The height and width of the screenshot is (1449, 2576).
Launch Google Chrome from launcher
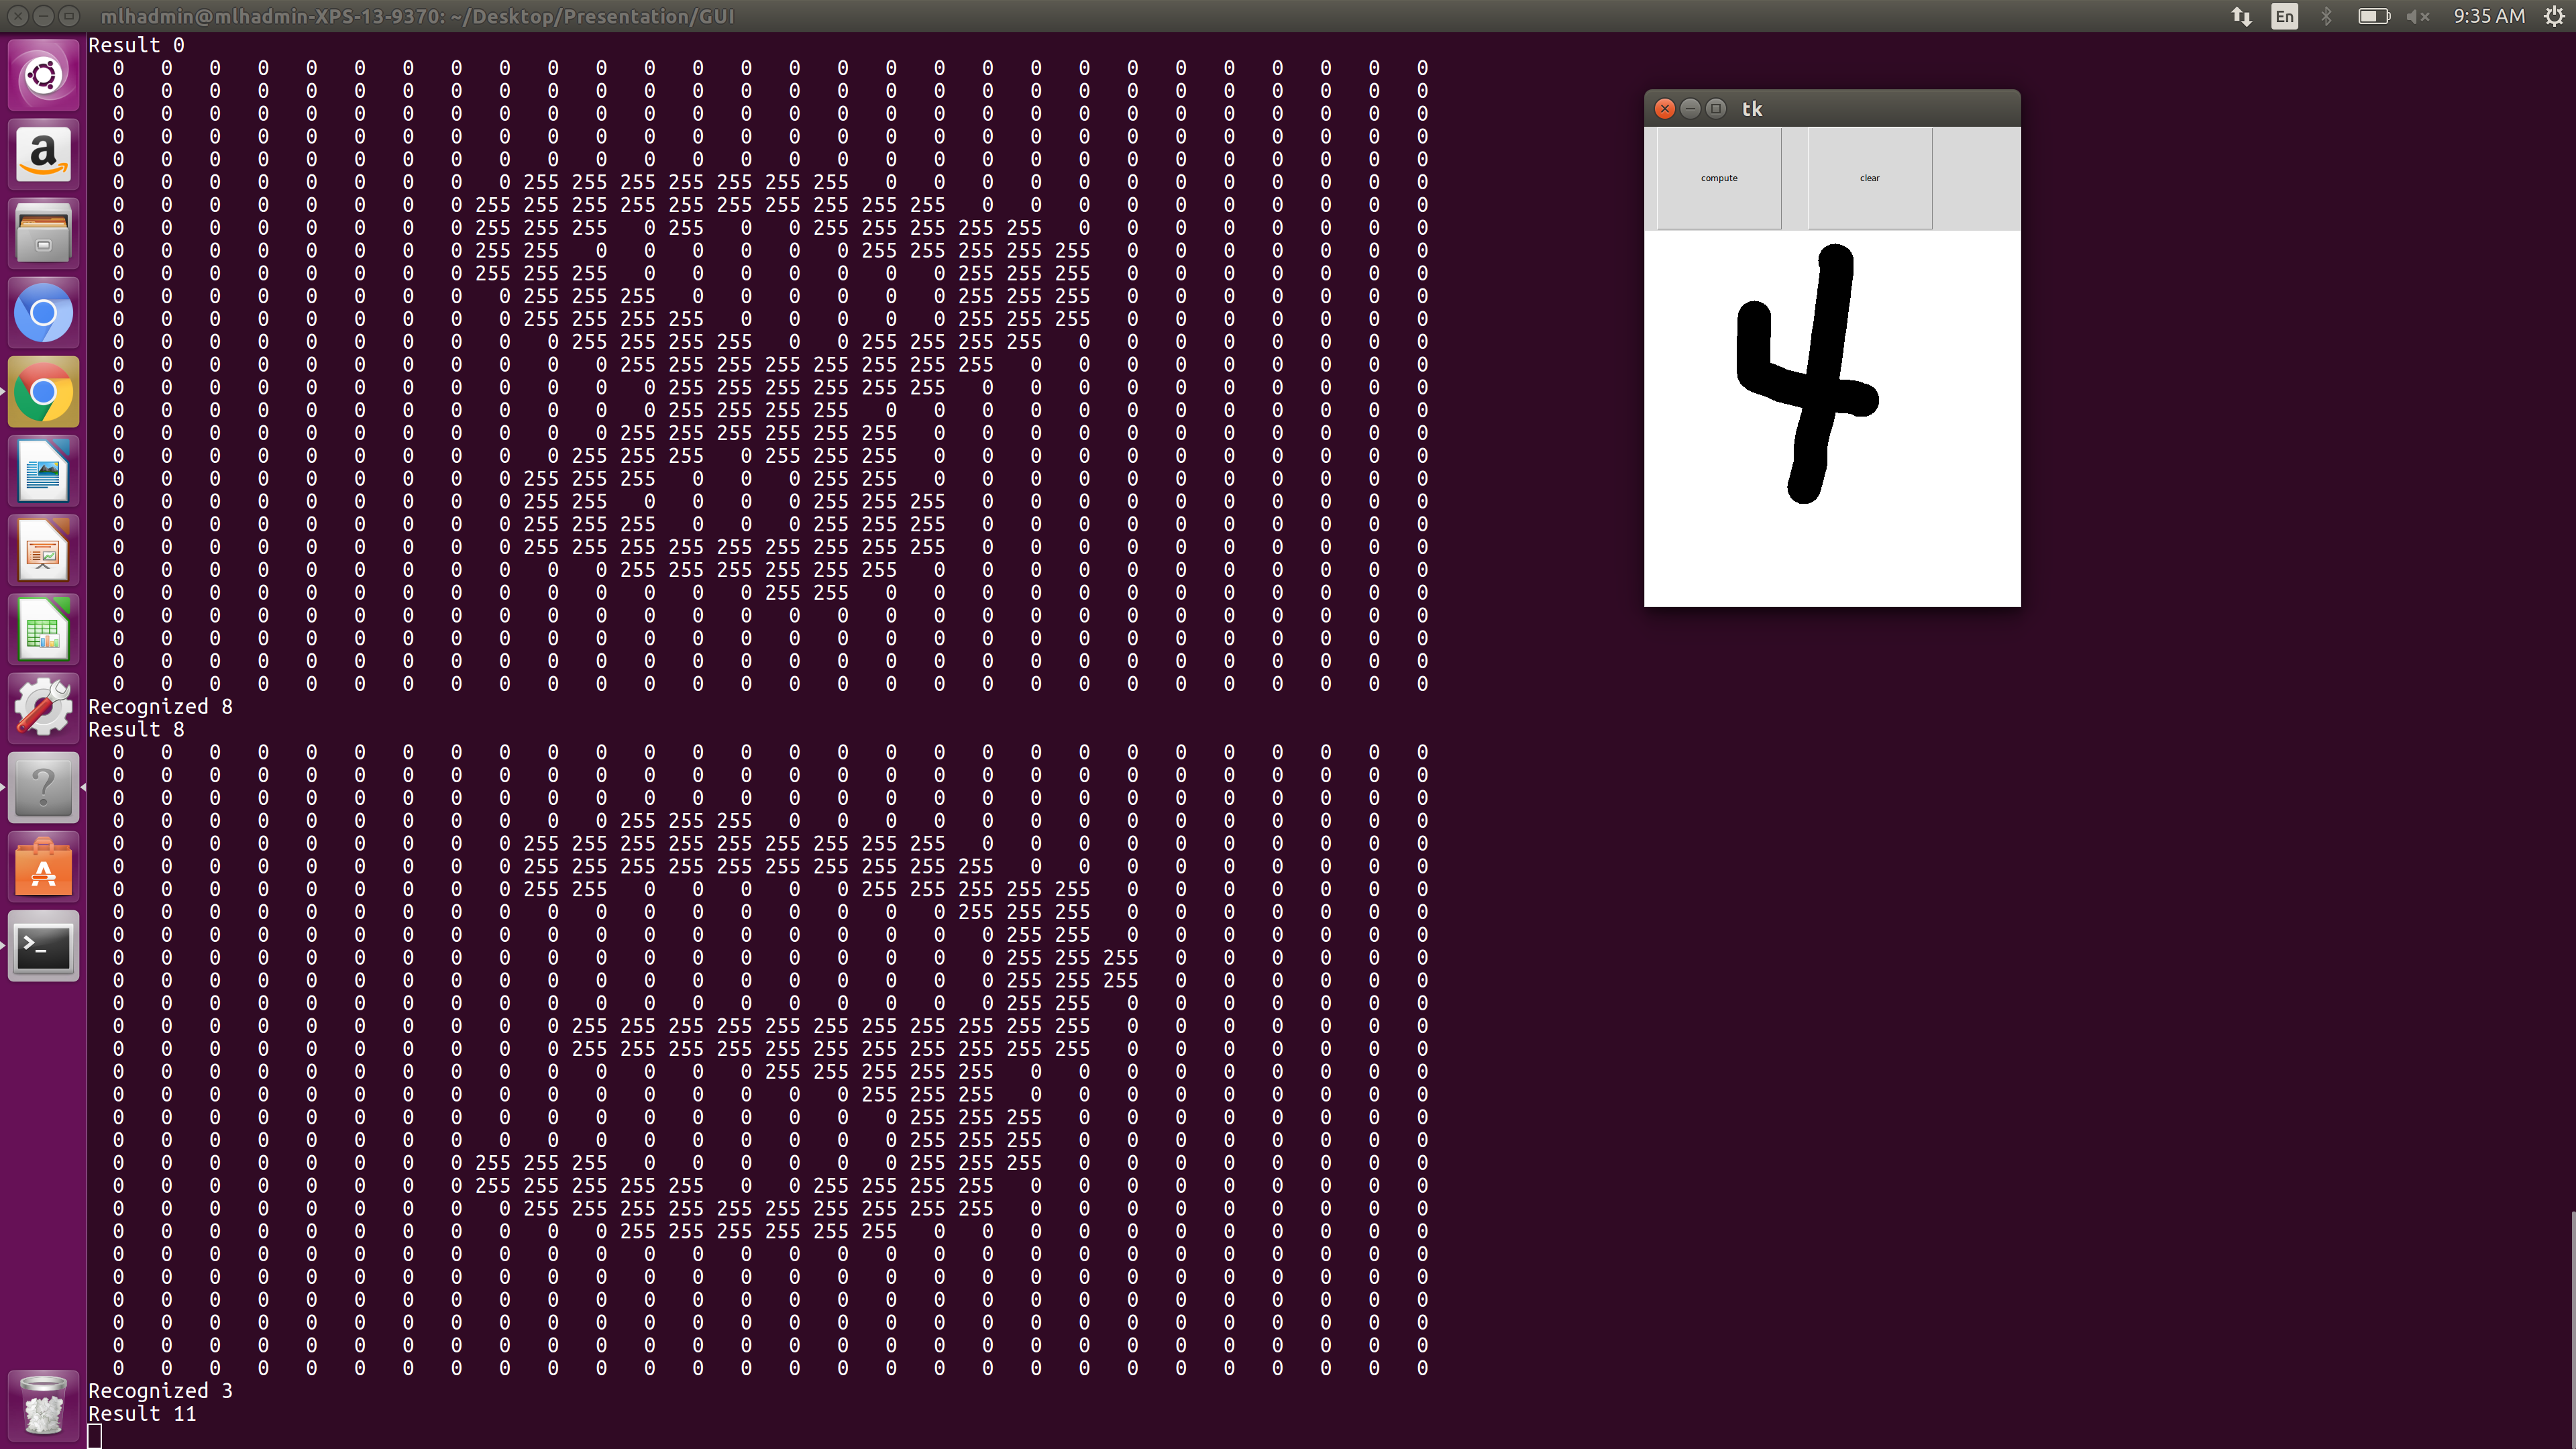[43, 392]
